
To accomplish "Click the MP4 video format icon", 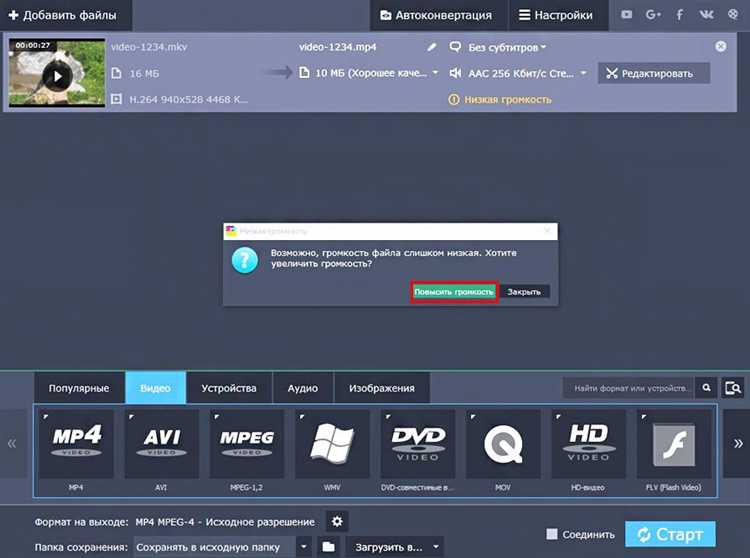I will coord(76,444).
